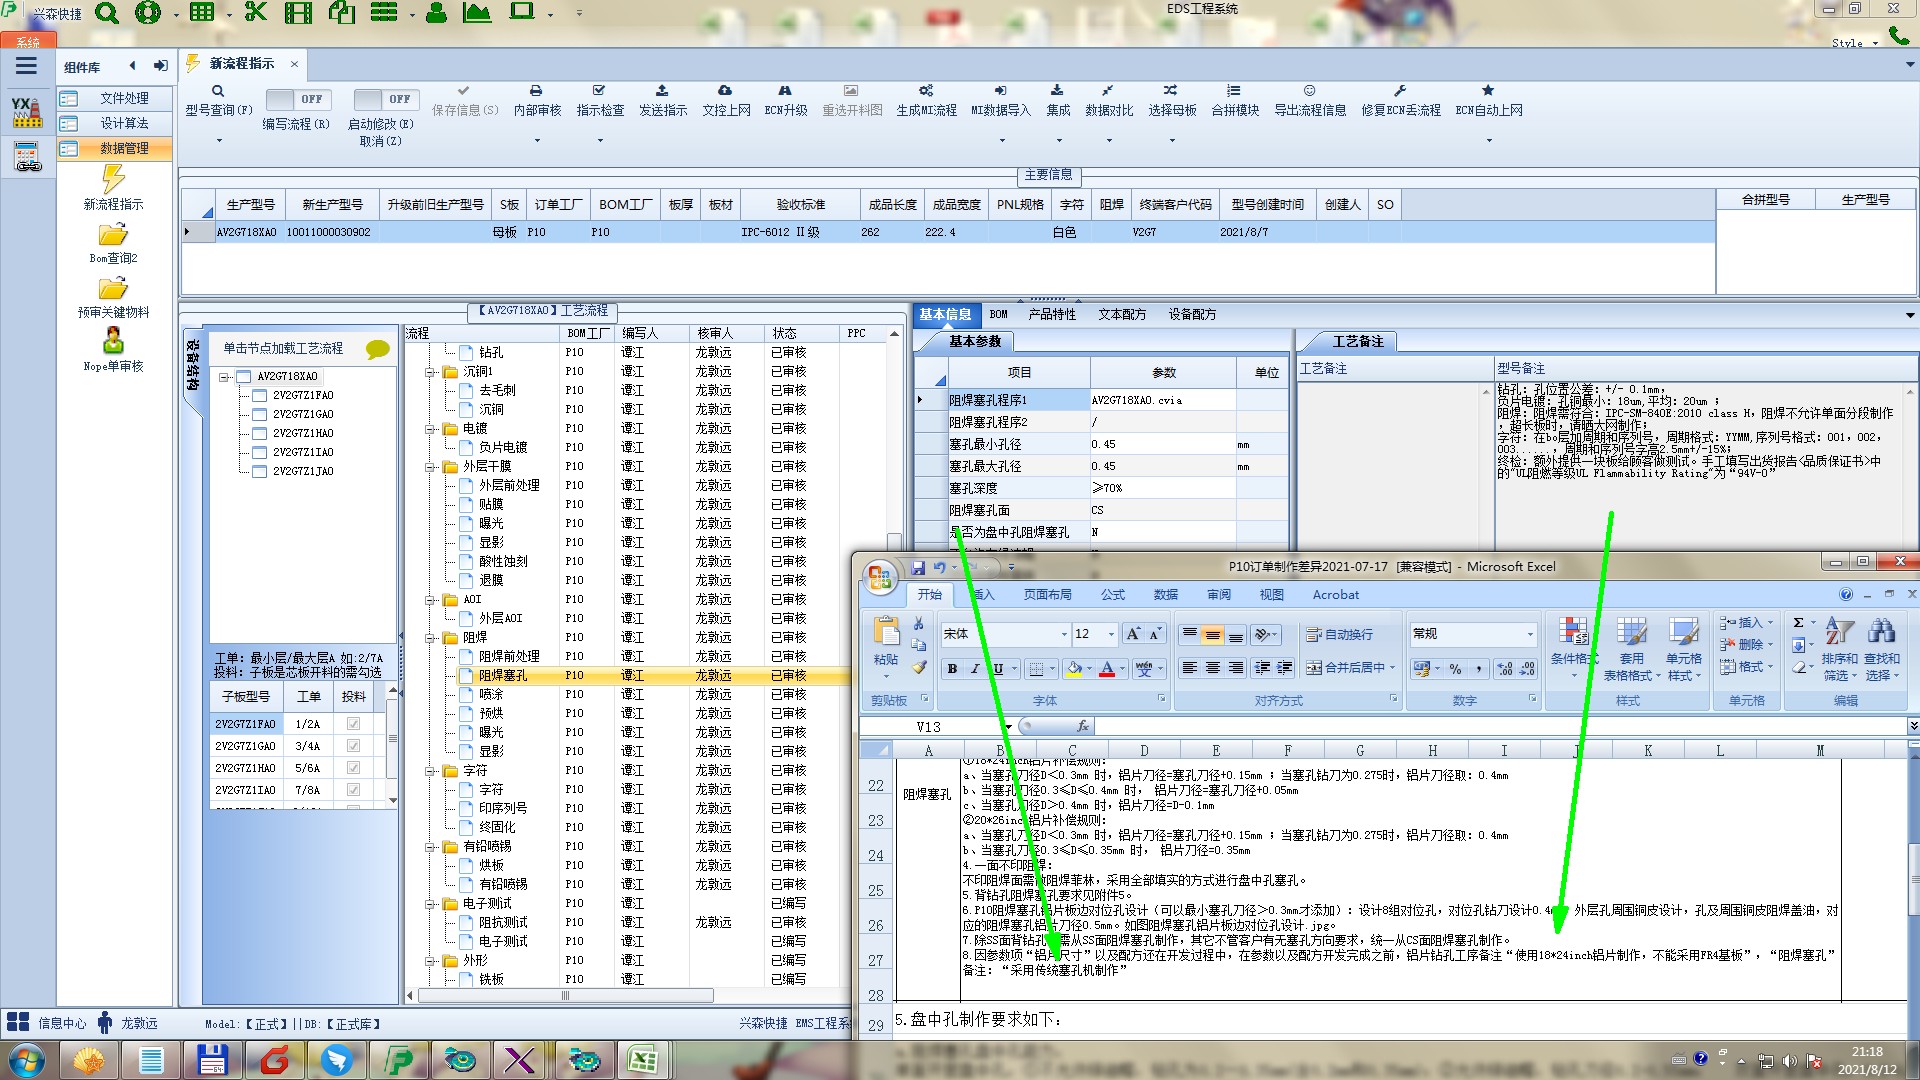Check the 投料 checkbox for 2V2G7Z1FA0
This screenshot has width=1920, height=1080.
[x=353, y=724]
